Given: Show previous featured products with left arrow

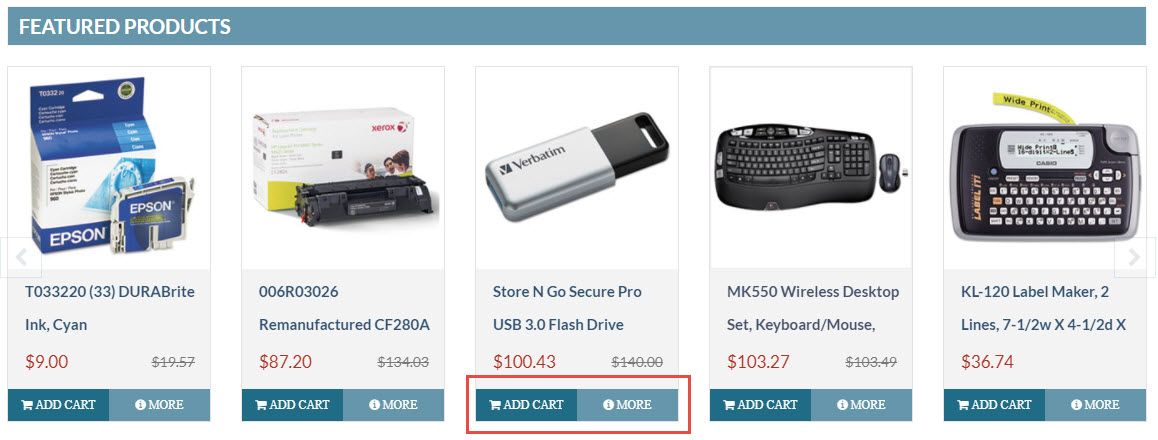Looking at the screenshot, I should coord(22,258).
